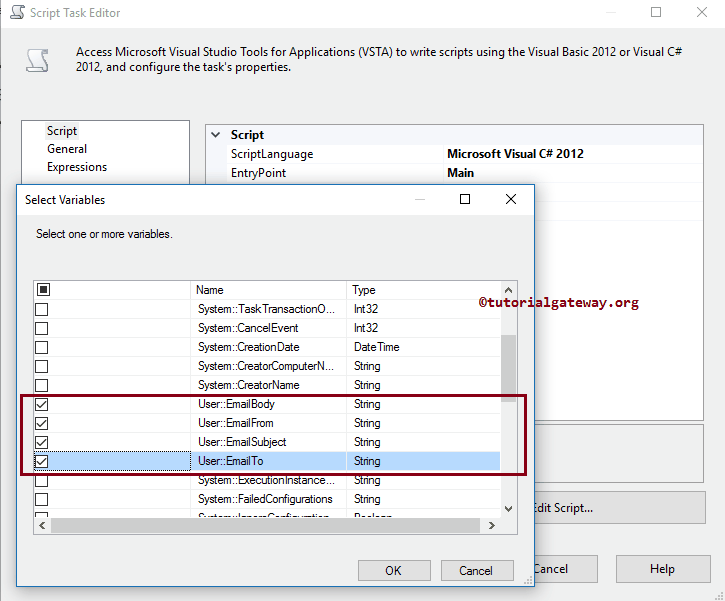Screen dimensions: 725x601
Task: Click the ScriptLanguage value Microsoft Visual C# 2012
Action: click(515, 154)
